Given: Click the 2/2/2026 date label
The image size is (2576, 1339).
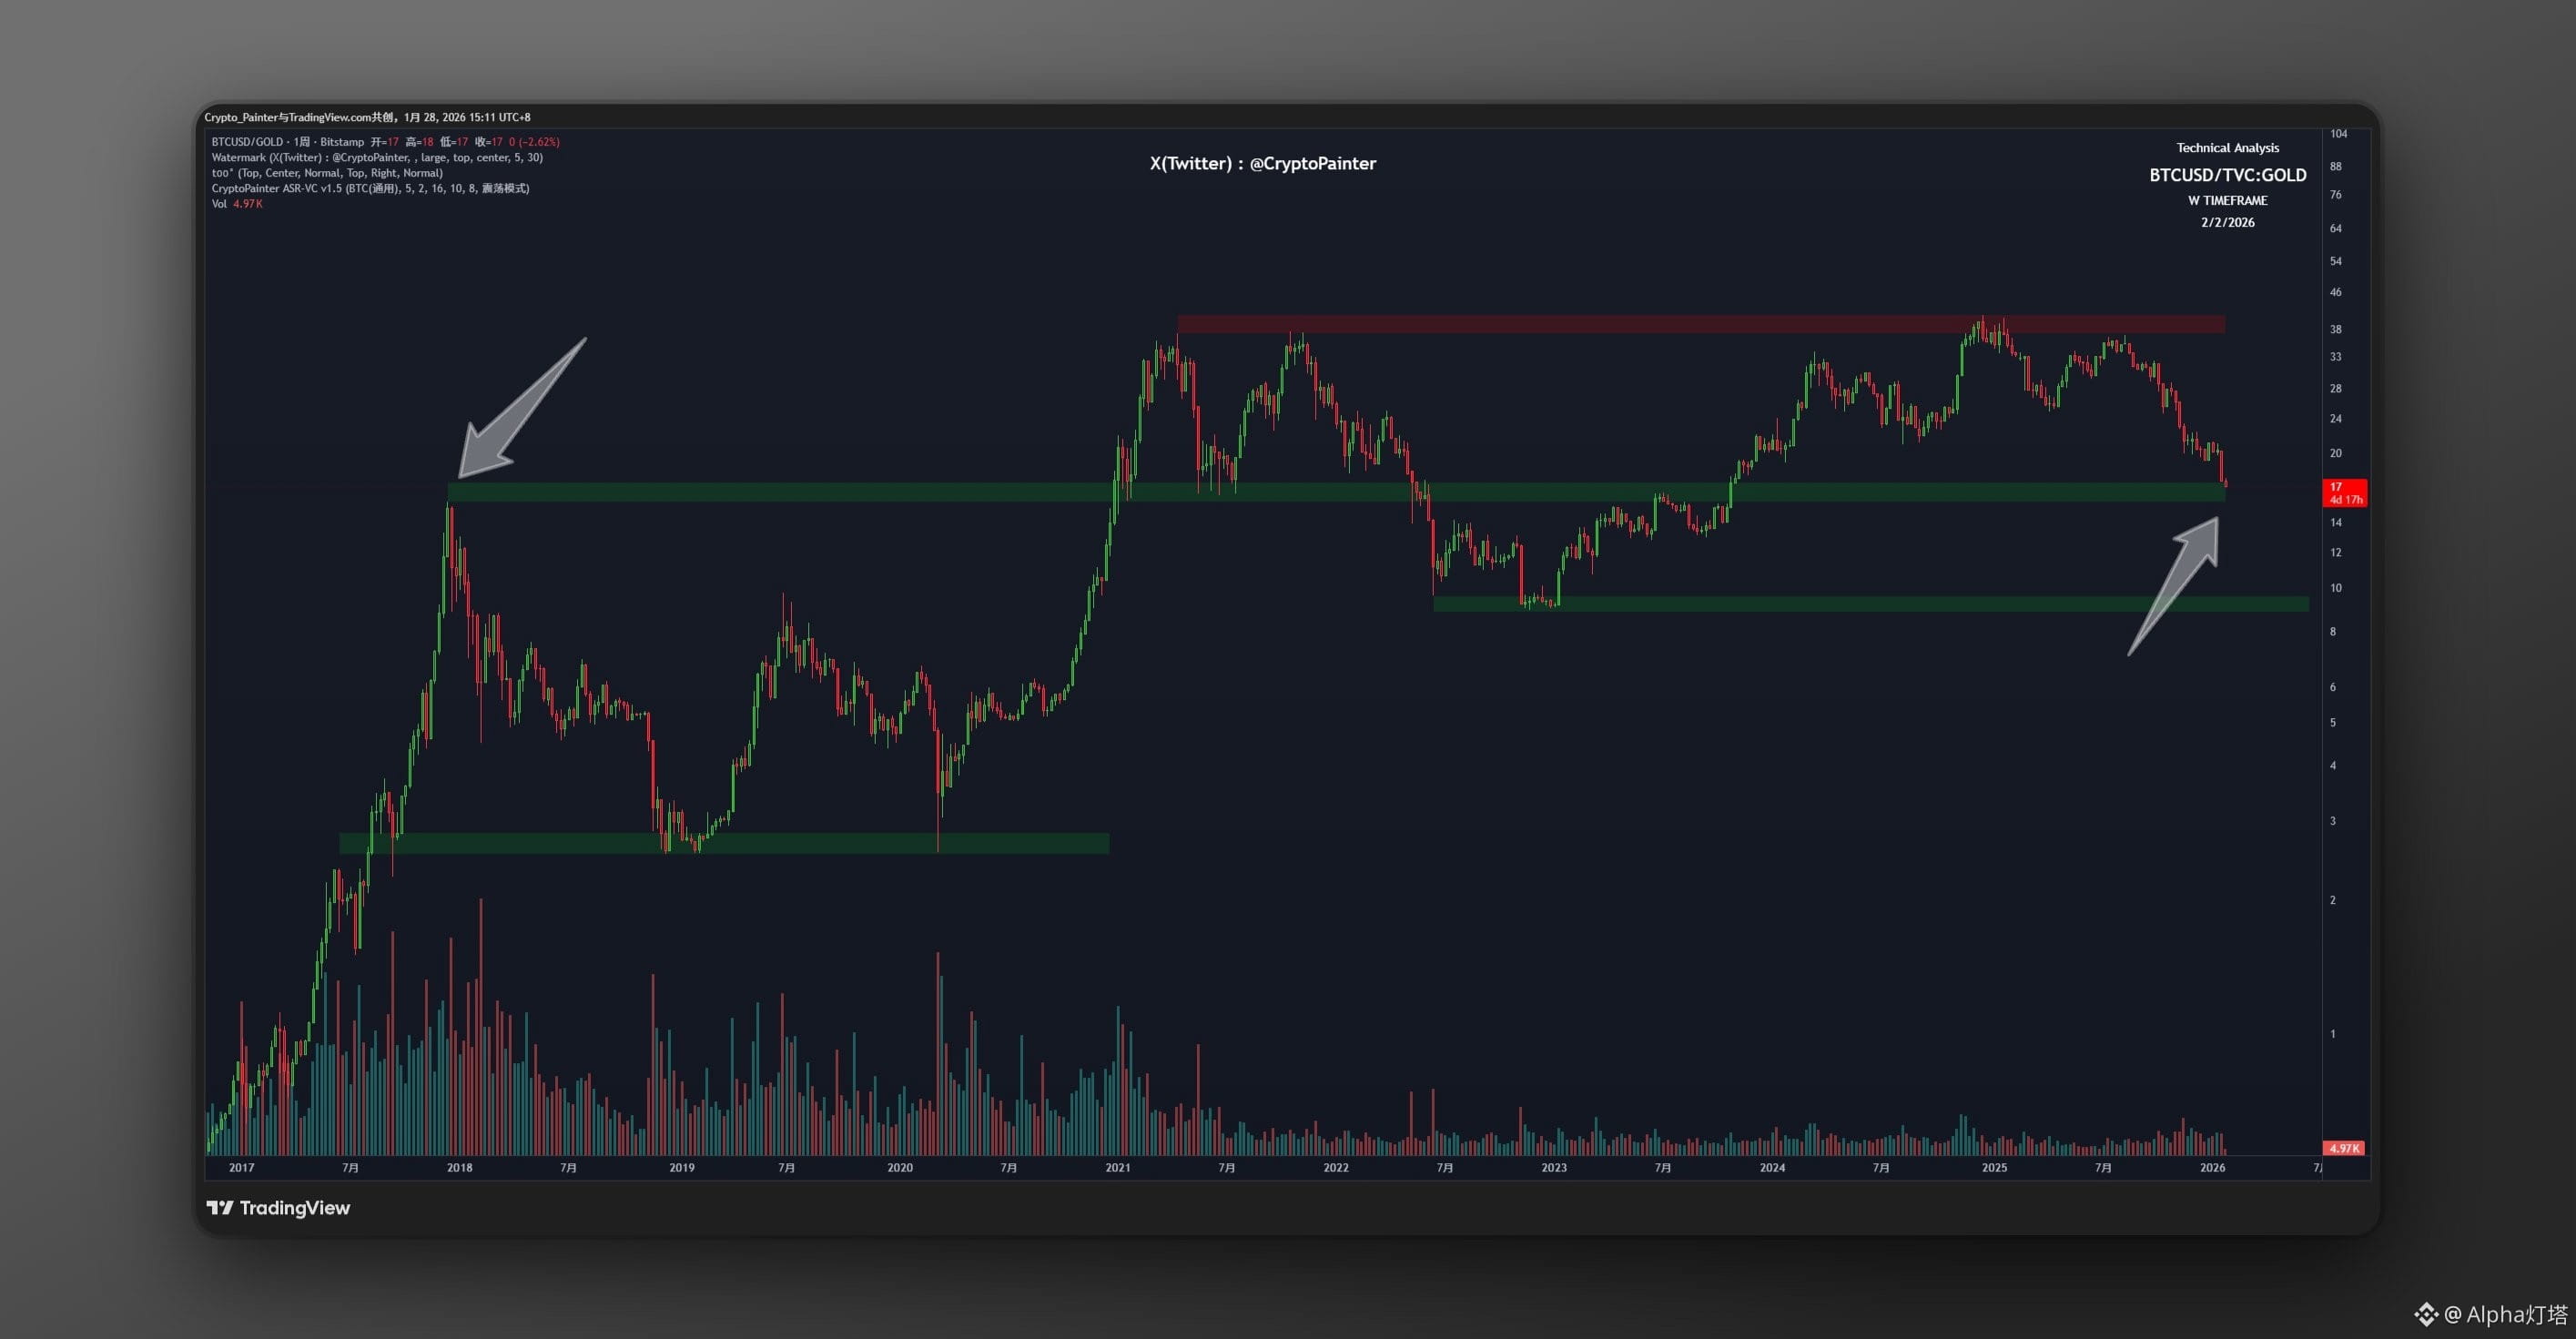Looking at the screenshot, I should coord(2227,223).
